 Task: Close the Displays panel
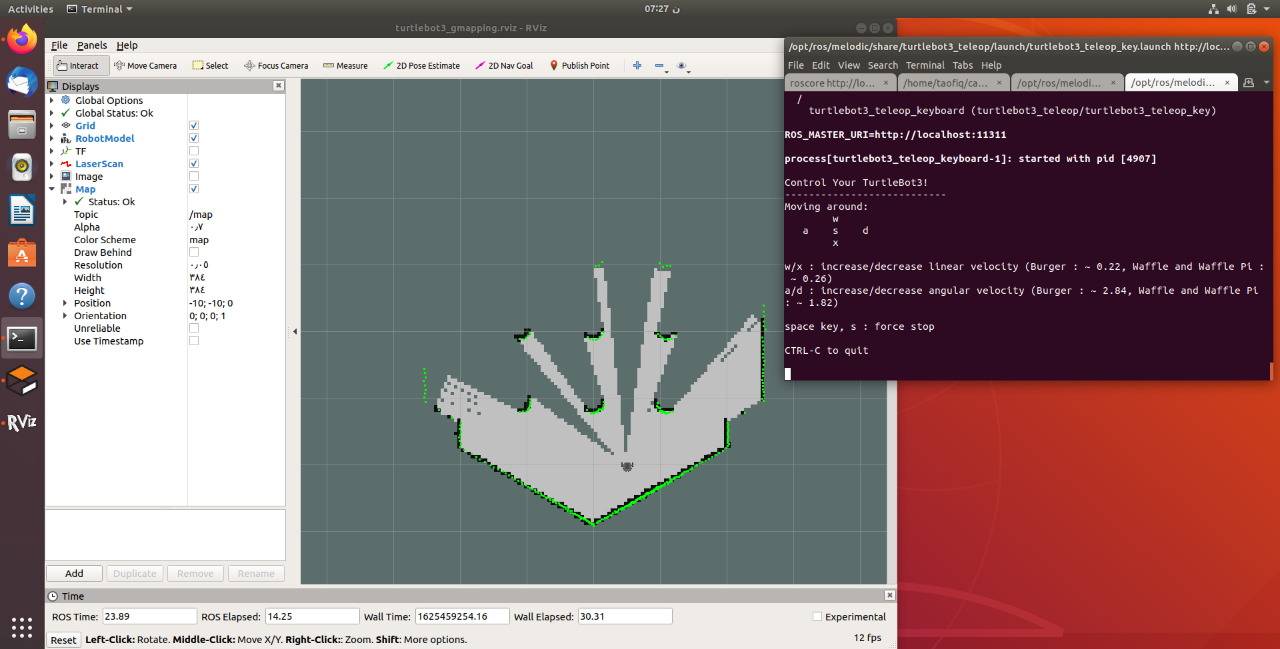[279, 86]
